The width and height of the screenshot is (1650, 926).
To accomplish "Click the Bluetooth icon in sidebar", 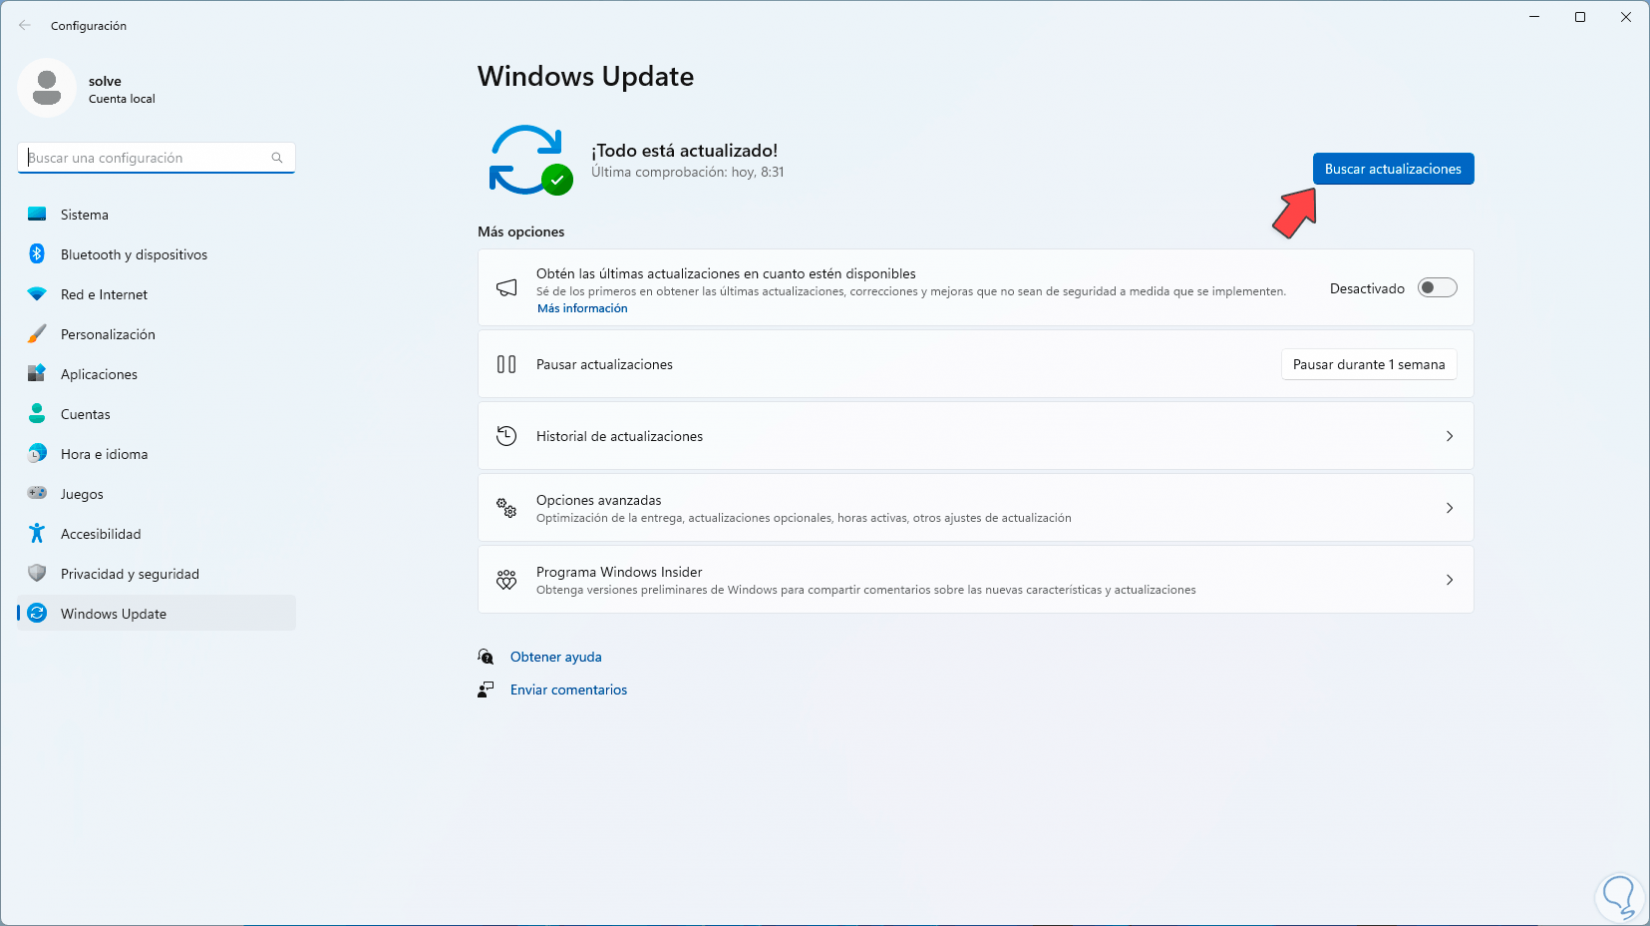I will (x=37, y=254).
